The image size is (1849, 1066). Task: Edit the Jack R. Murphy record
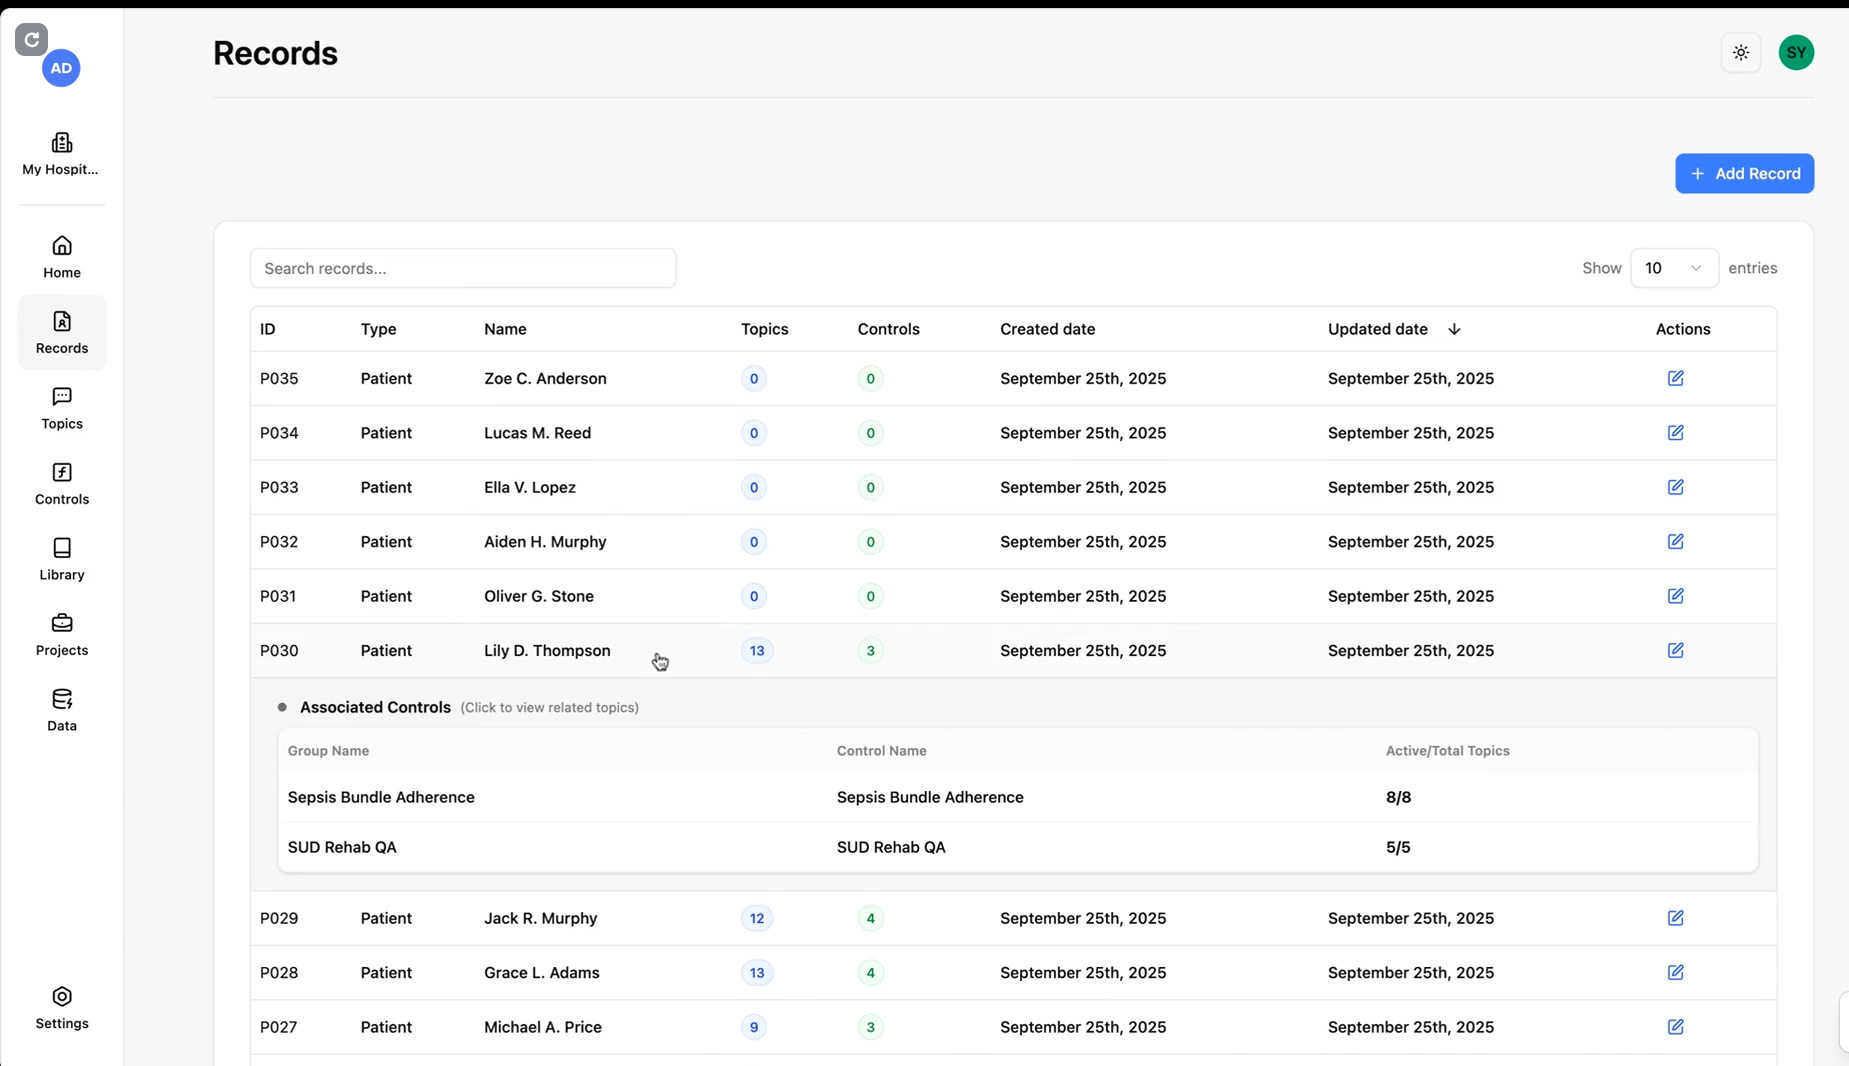click(1675, 918)
